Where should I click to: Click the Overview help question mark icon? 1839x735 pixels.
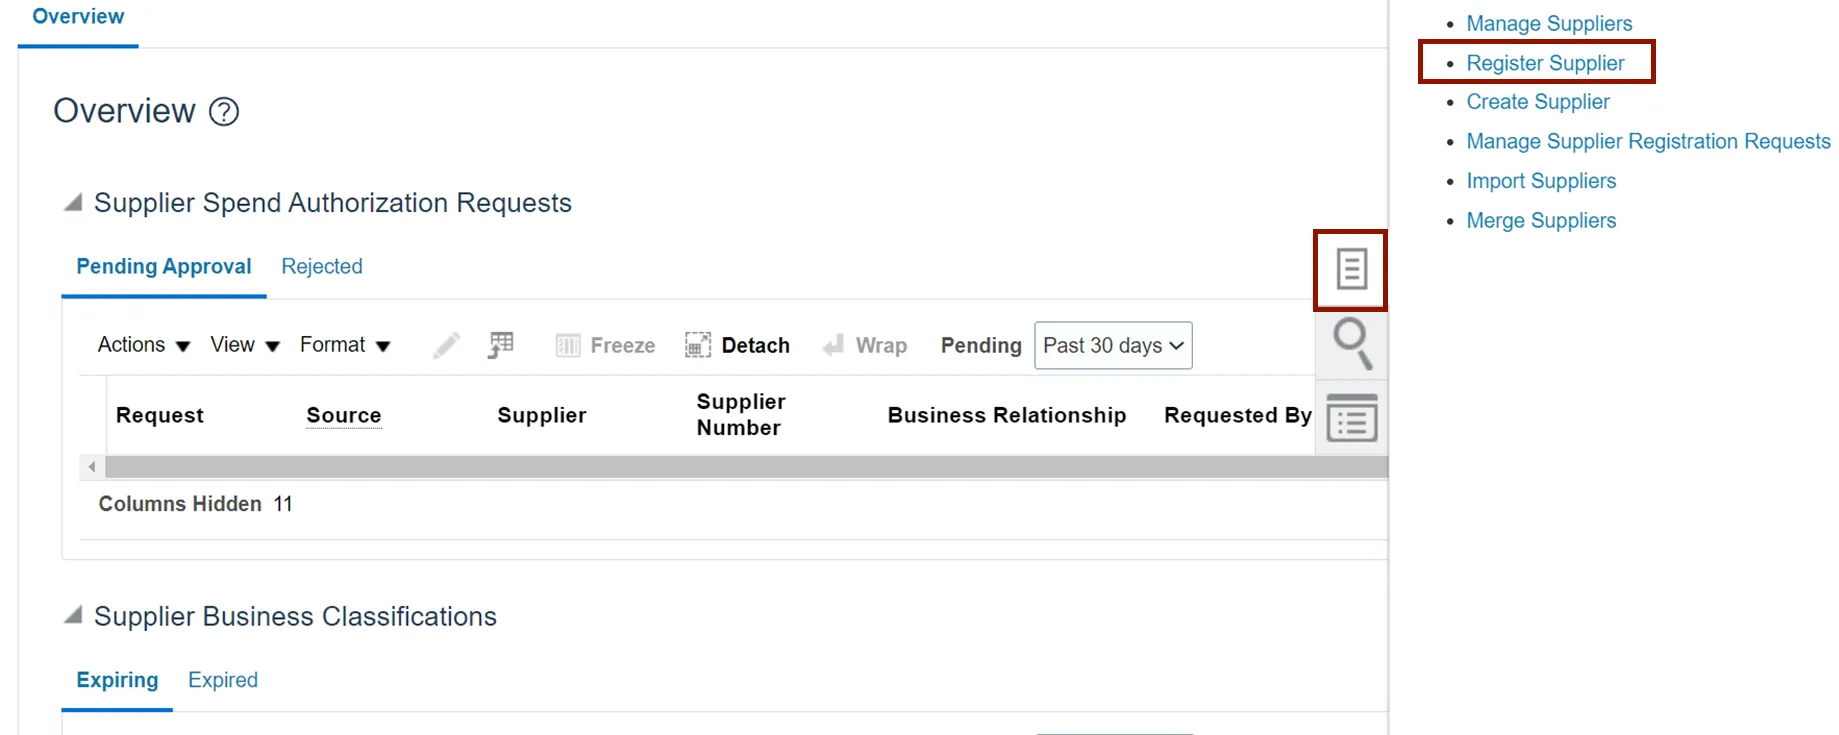224,112
